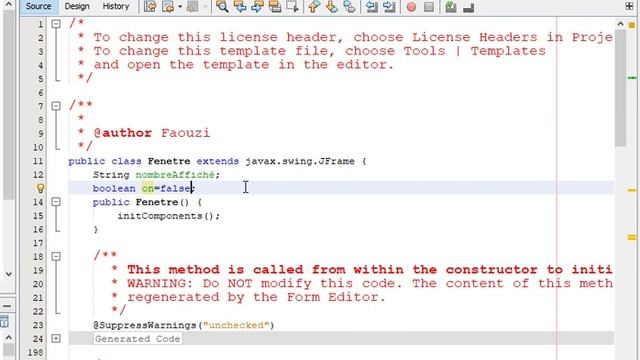This screenshot has width=640, height=360.
Task: Click the Generated Code folded block
Action: coord(138,339)
